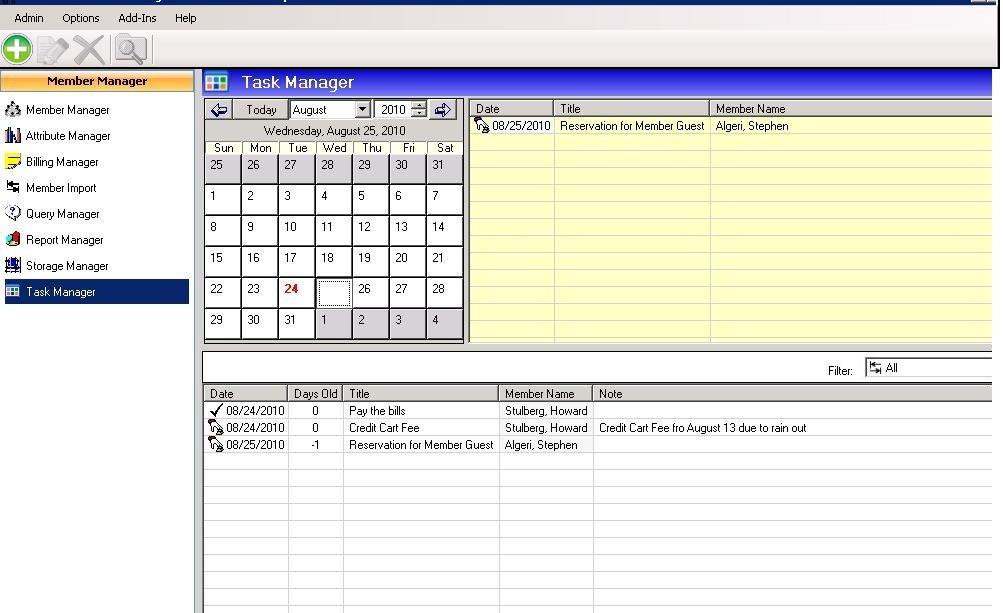The width and height of the screenshot is (1003, 613).
Task: Click task icon in top 08/25/2010 row
Action: (482, 125)
